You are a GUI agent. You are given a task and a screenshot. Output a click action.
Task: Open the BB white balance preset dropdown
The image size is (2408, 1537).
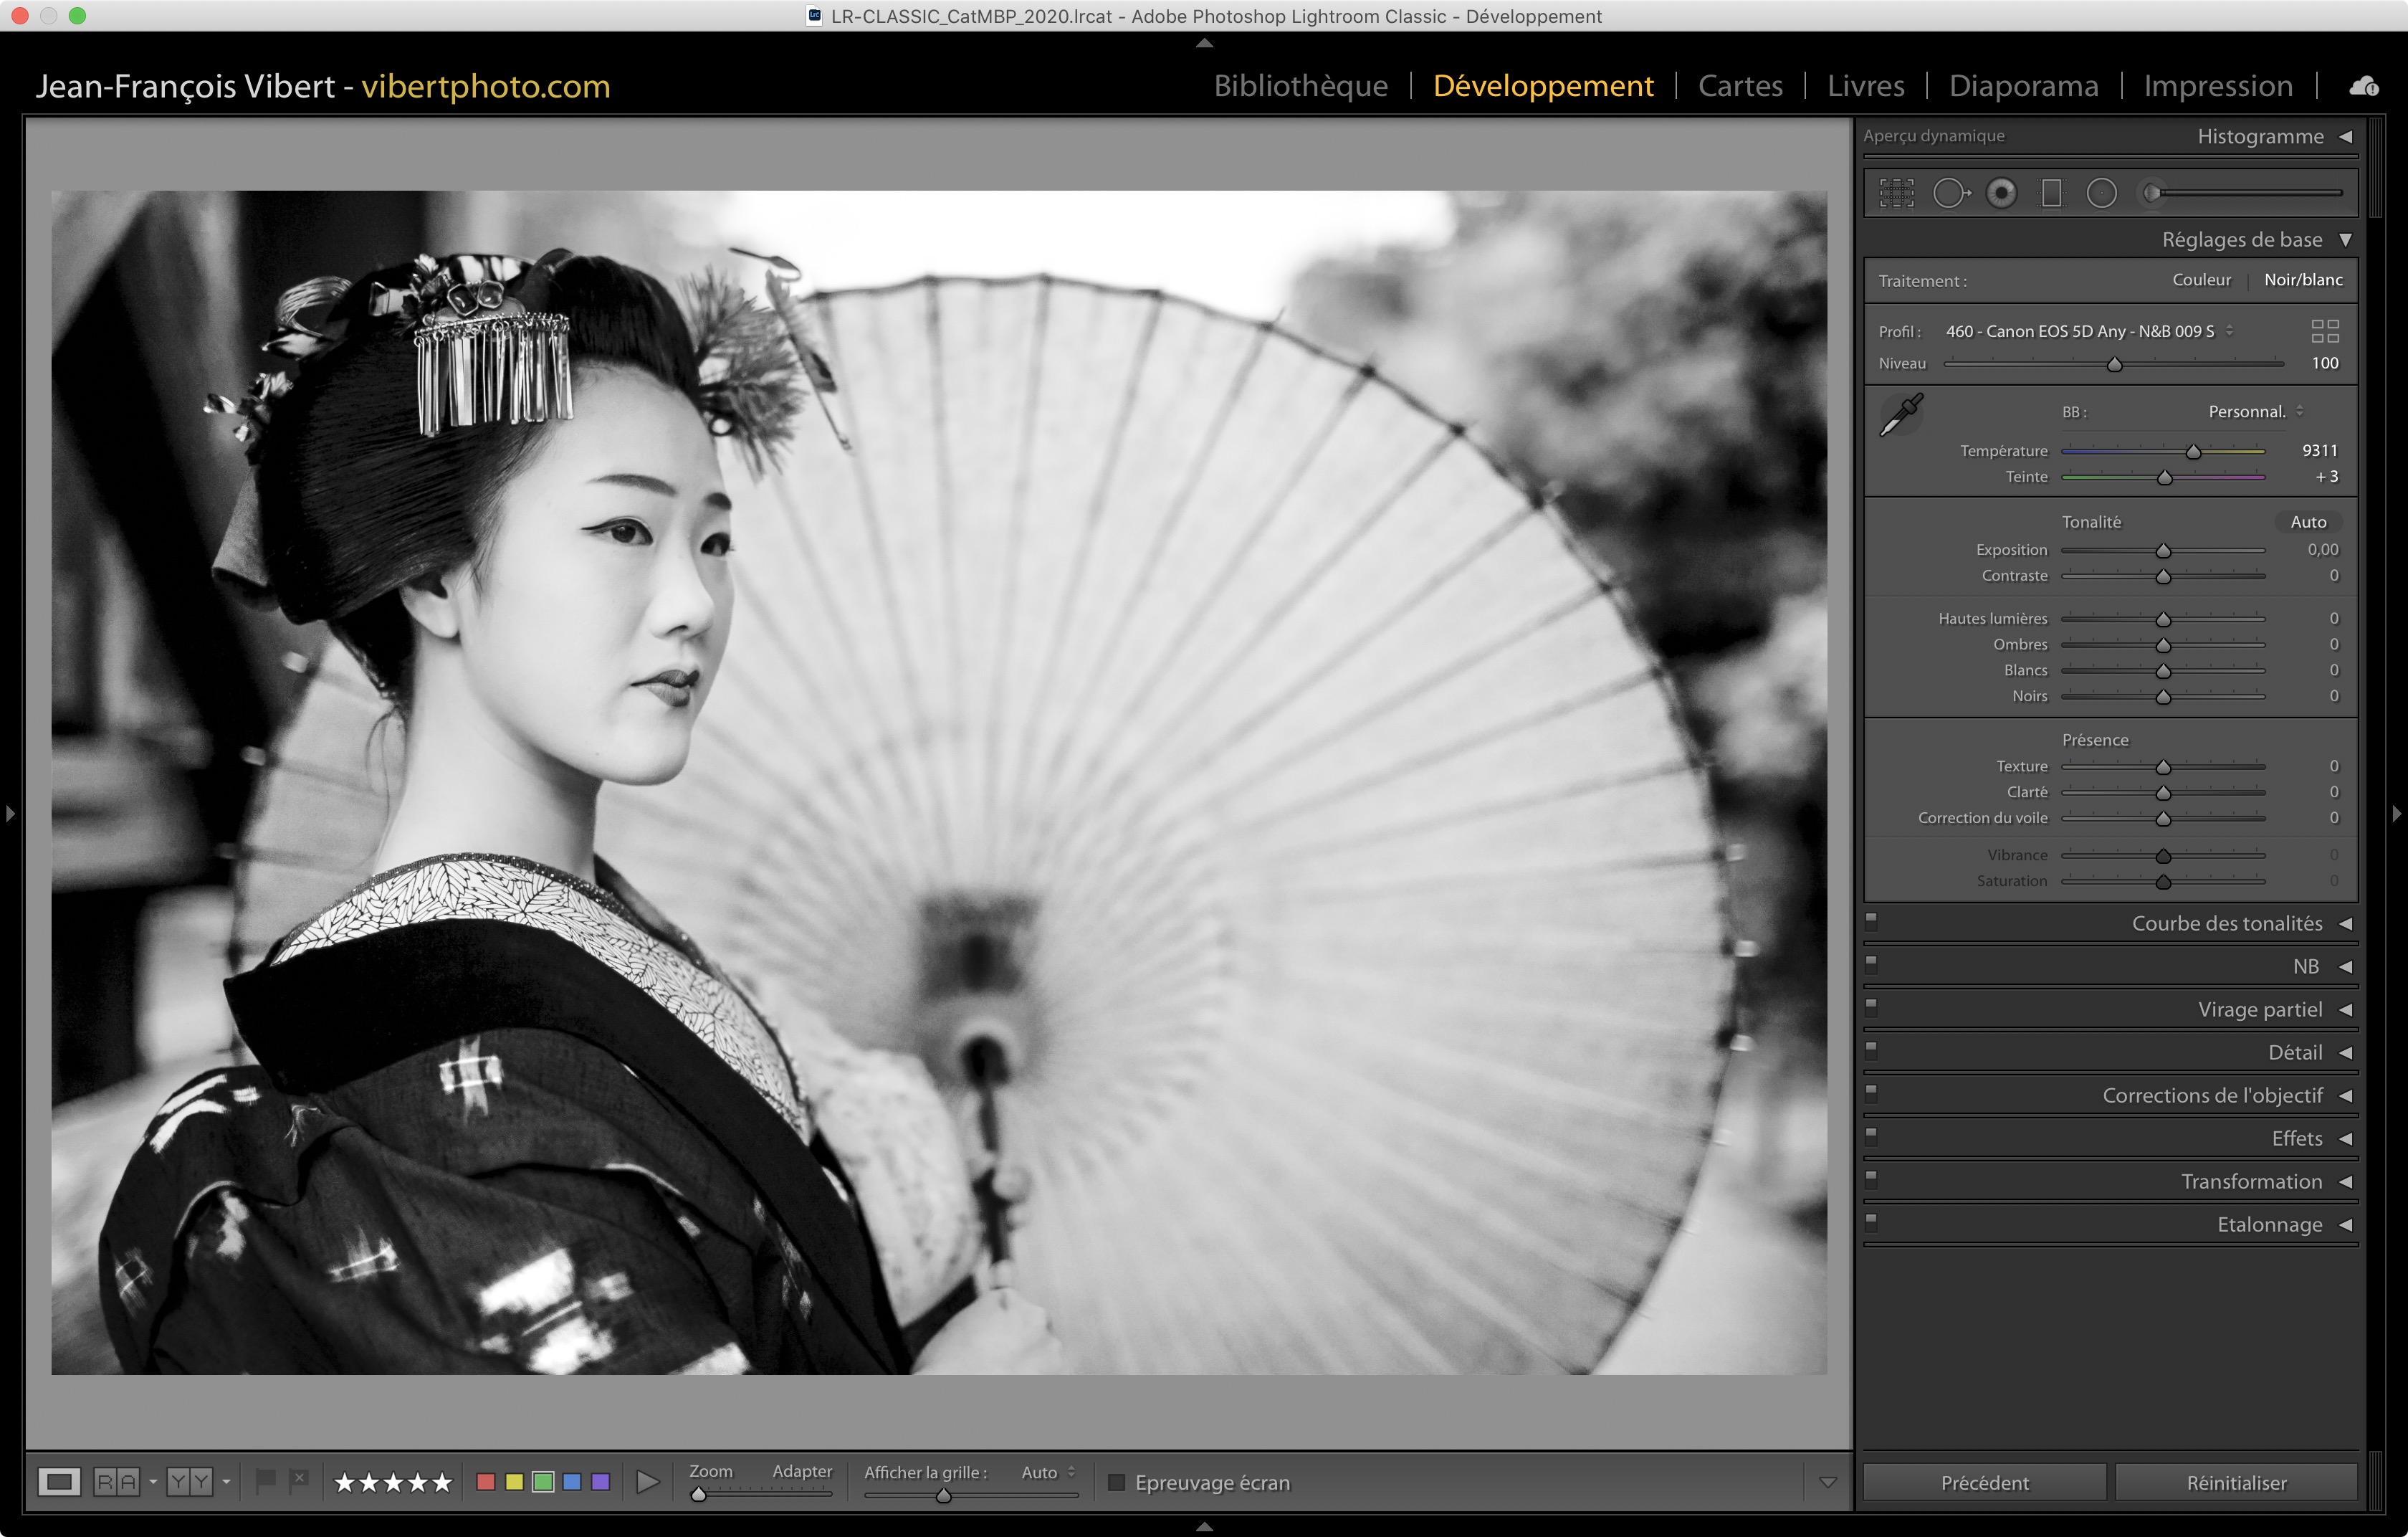point(2255,412)
